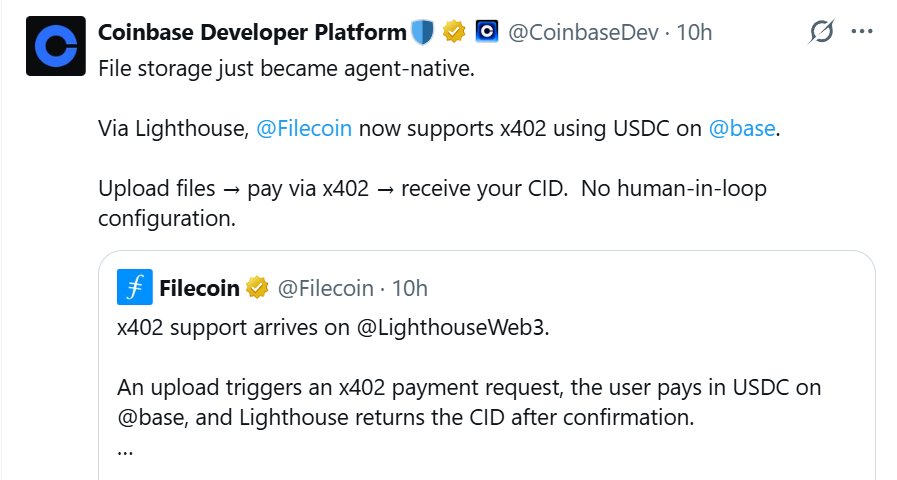Click the Filecoin display name in quoted post

200,289
